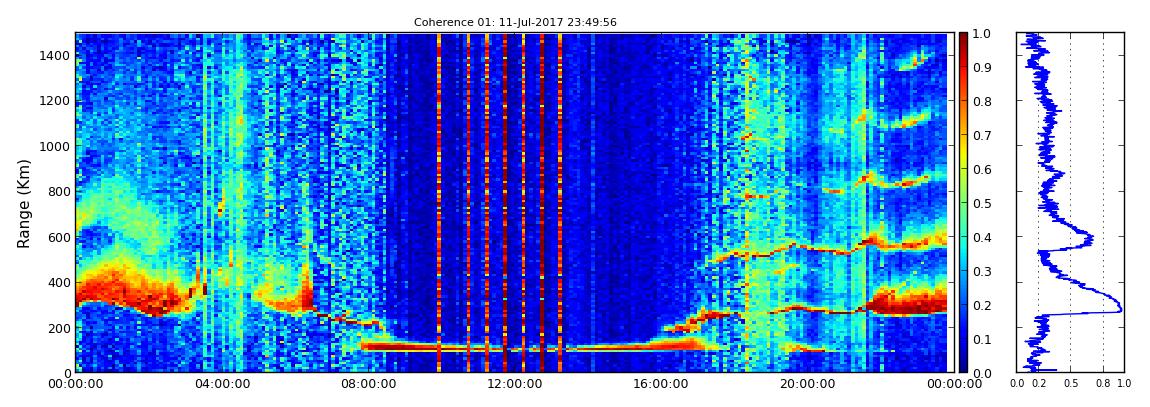Viewport: 1150px width, 407px height.
Task: Click the 0.8 tick label on the profile plot
Action: [1103, 384]
